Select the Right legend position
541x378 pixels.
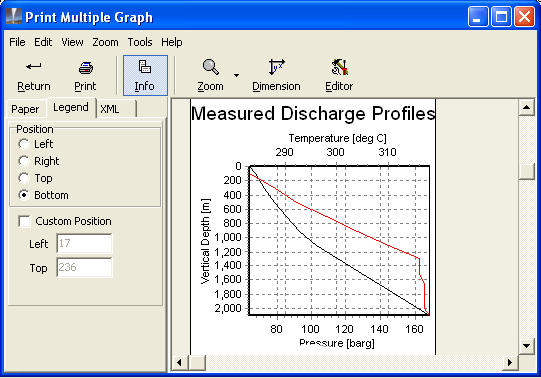point(24,161)
